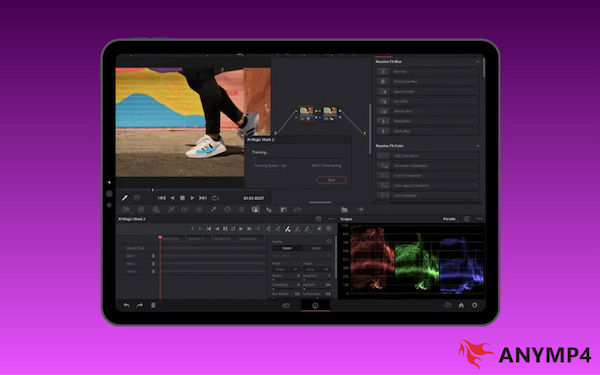Open the Mode dropdown
The height and width of the screenshot is (375, 600).
pyautogui.click(x=285, y=269)
